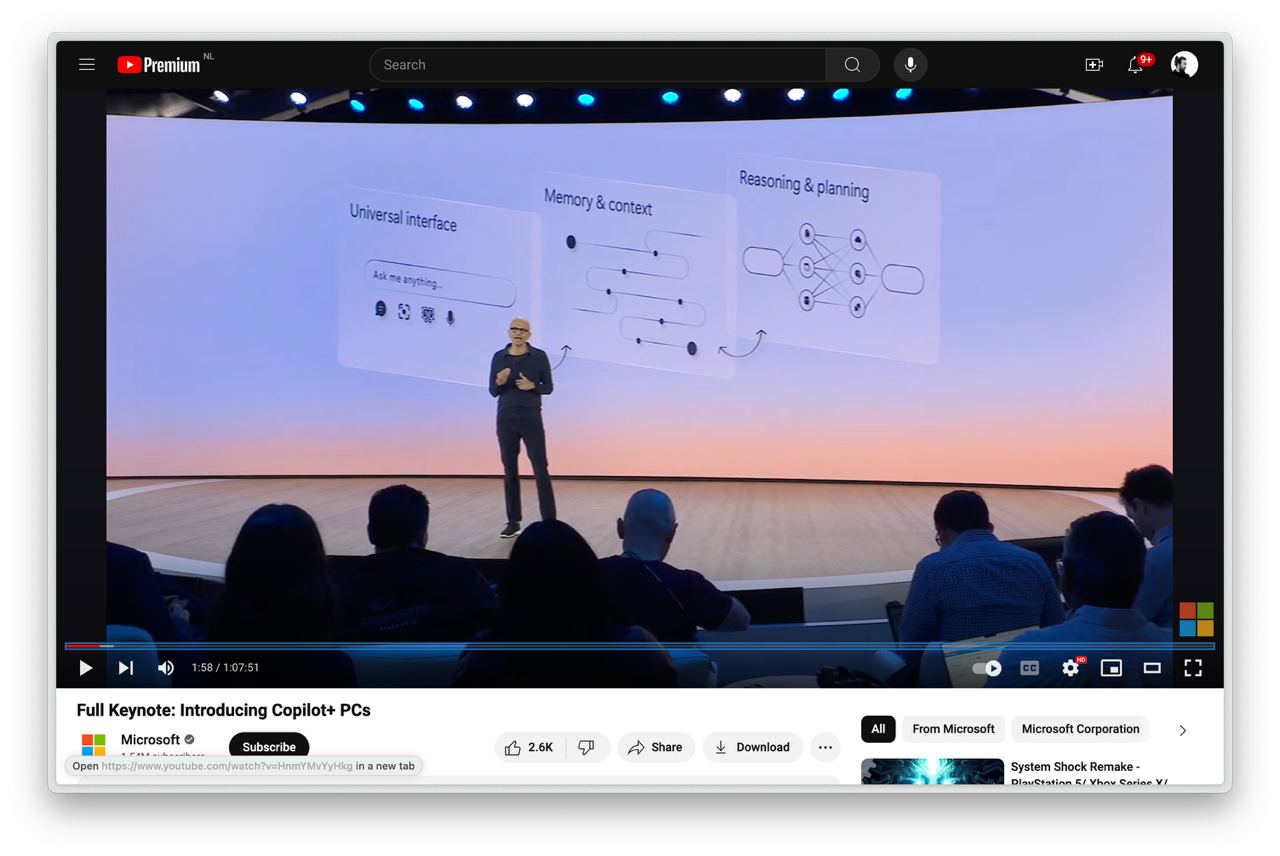Subscribe to the Microsoft channel
Viewport: 1280px width, 856px height.
click(x=269, y=747)
